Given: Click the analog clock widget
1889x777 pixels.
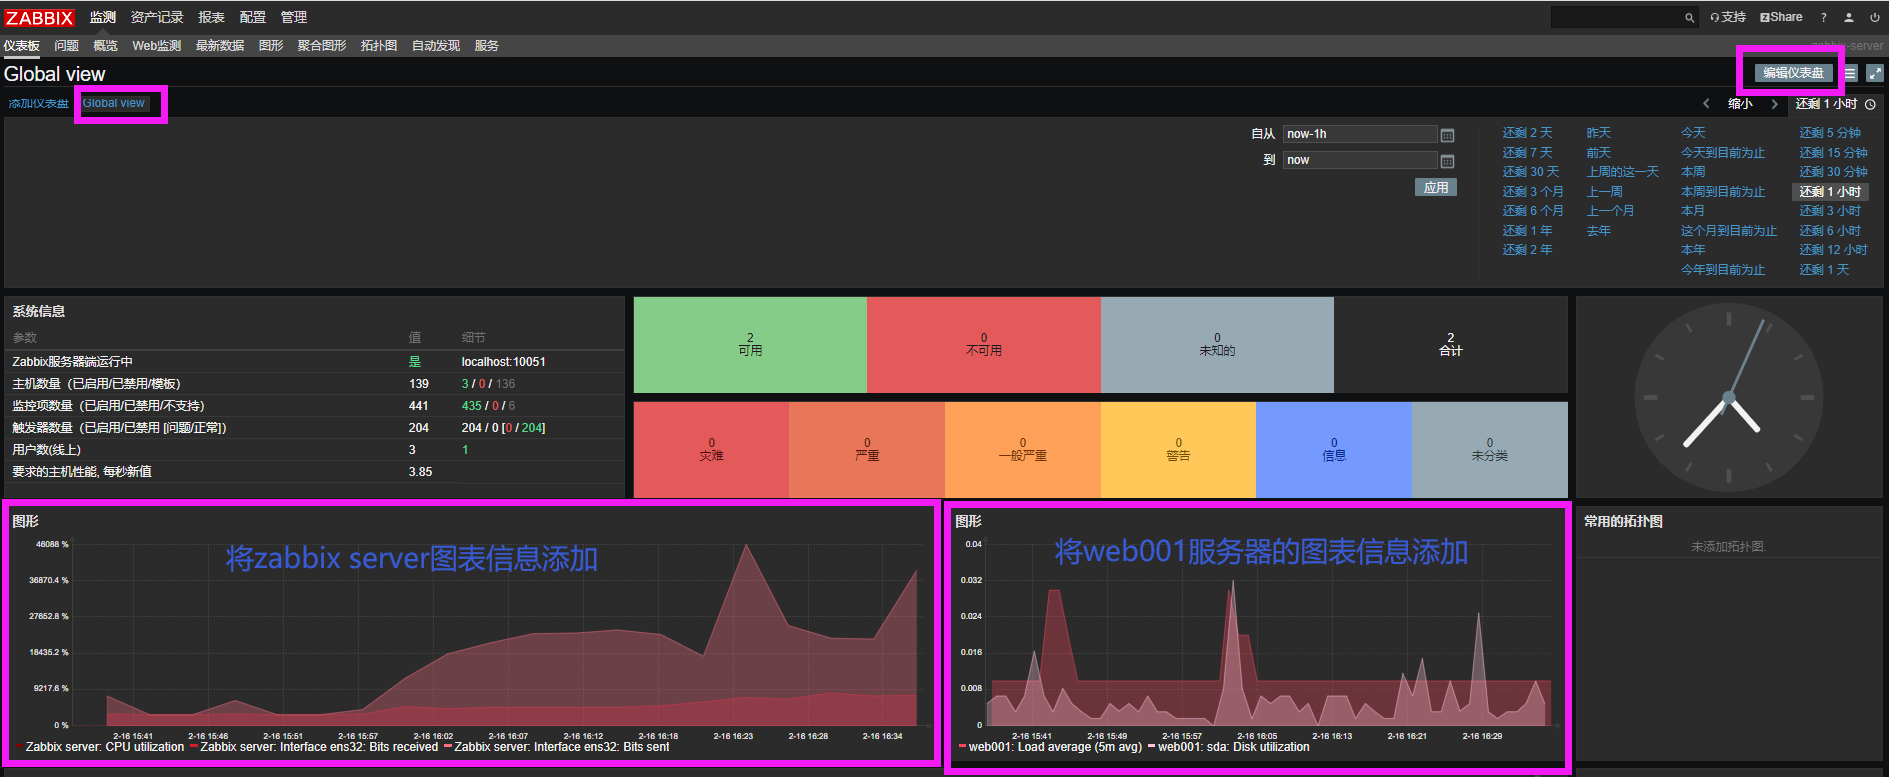Looking at the screenshot, I should coord(1728,397).
